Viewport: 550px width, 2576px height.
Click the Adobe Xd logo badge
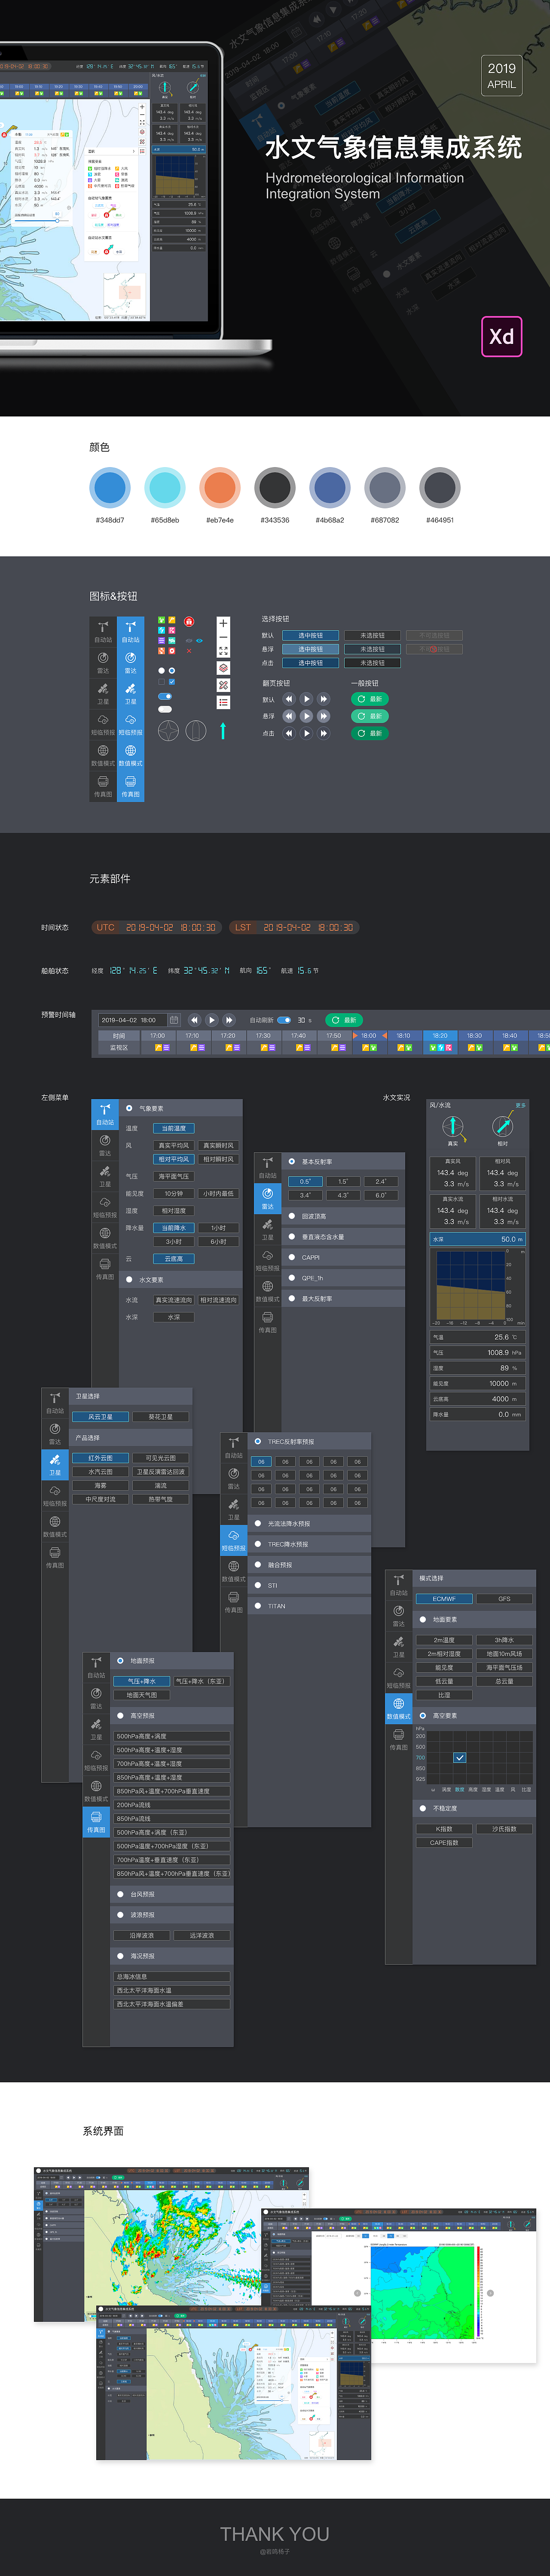[x=501, y=336]
